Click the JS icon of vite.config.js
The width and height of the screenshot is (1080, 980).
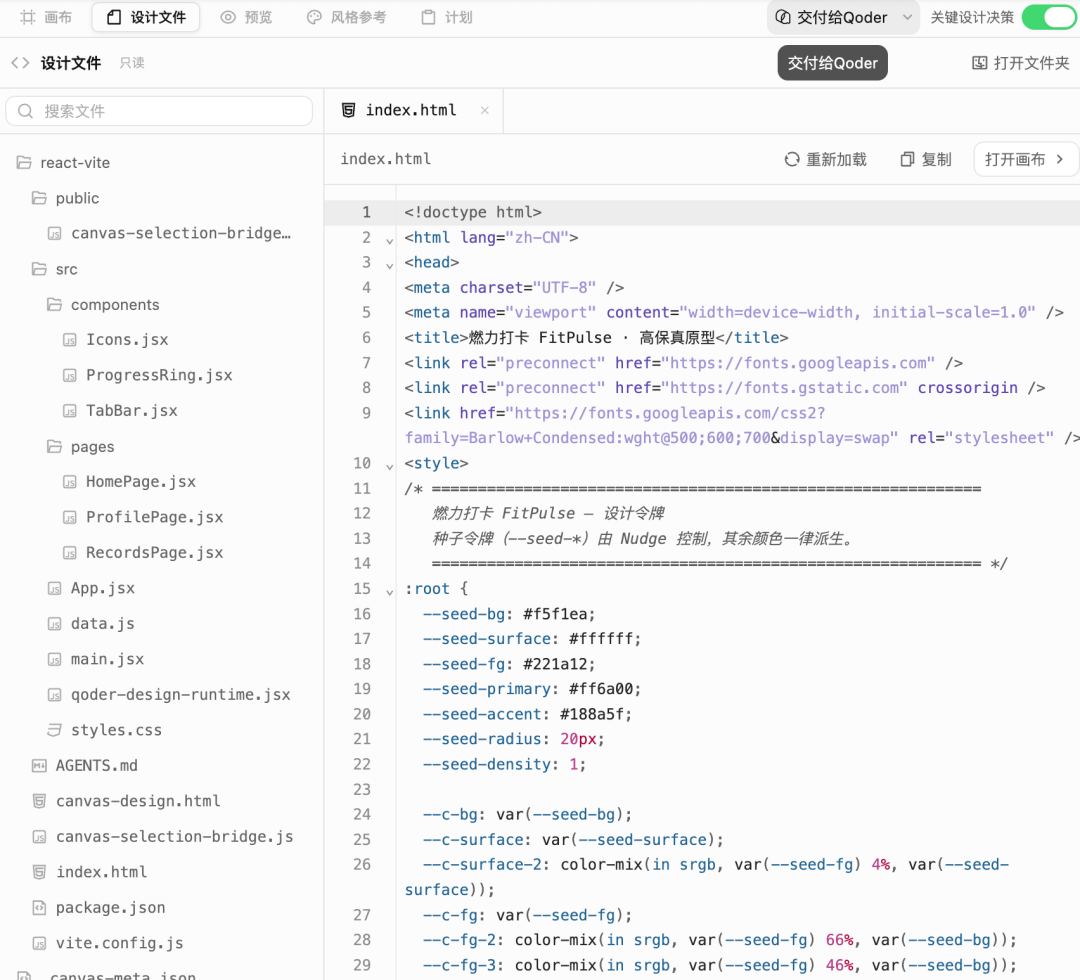point(39,943)
